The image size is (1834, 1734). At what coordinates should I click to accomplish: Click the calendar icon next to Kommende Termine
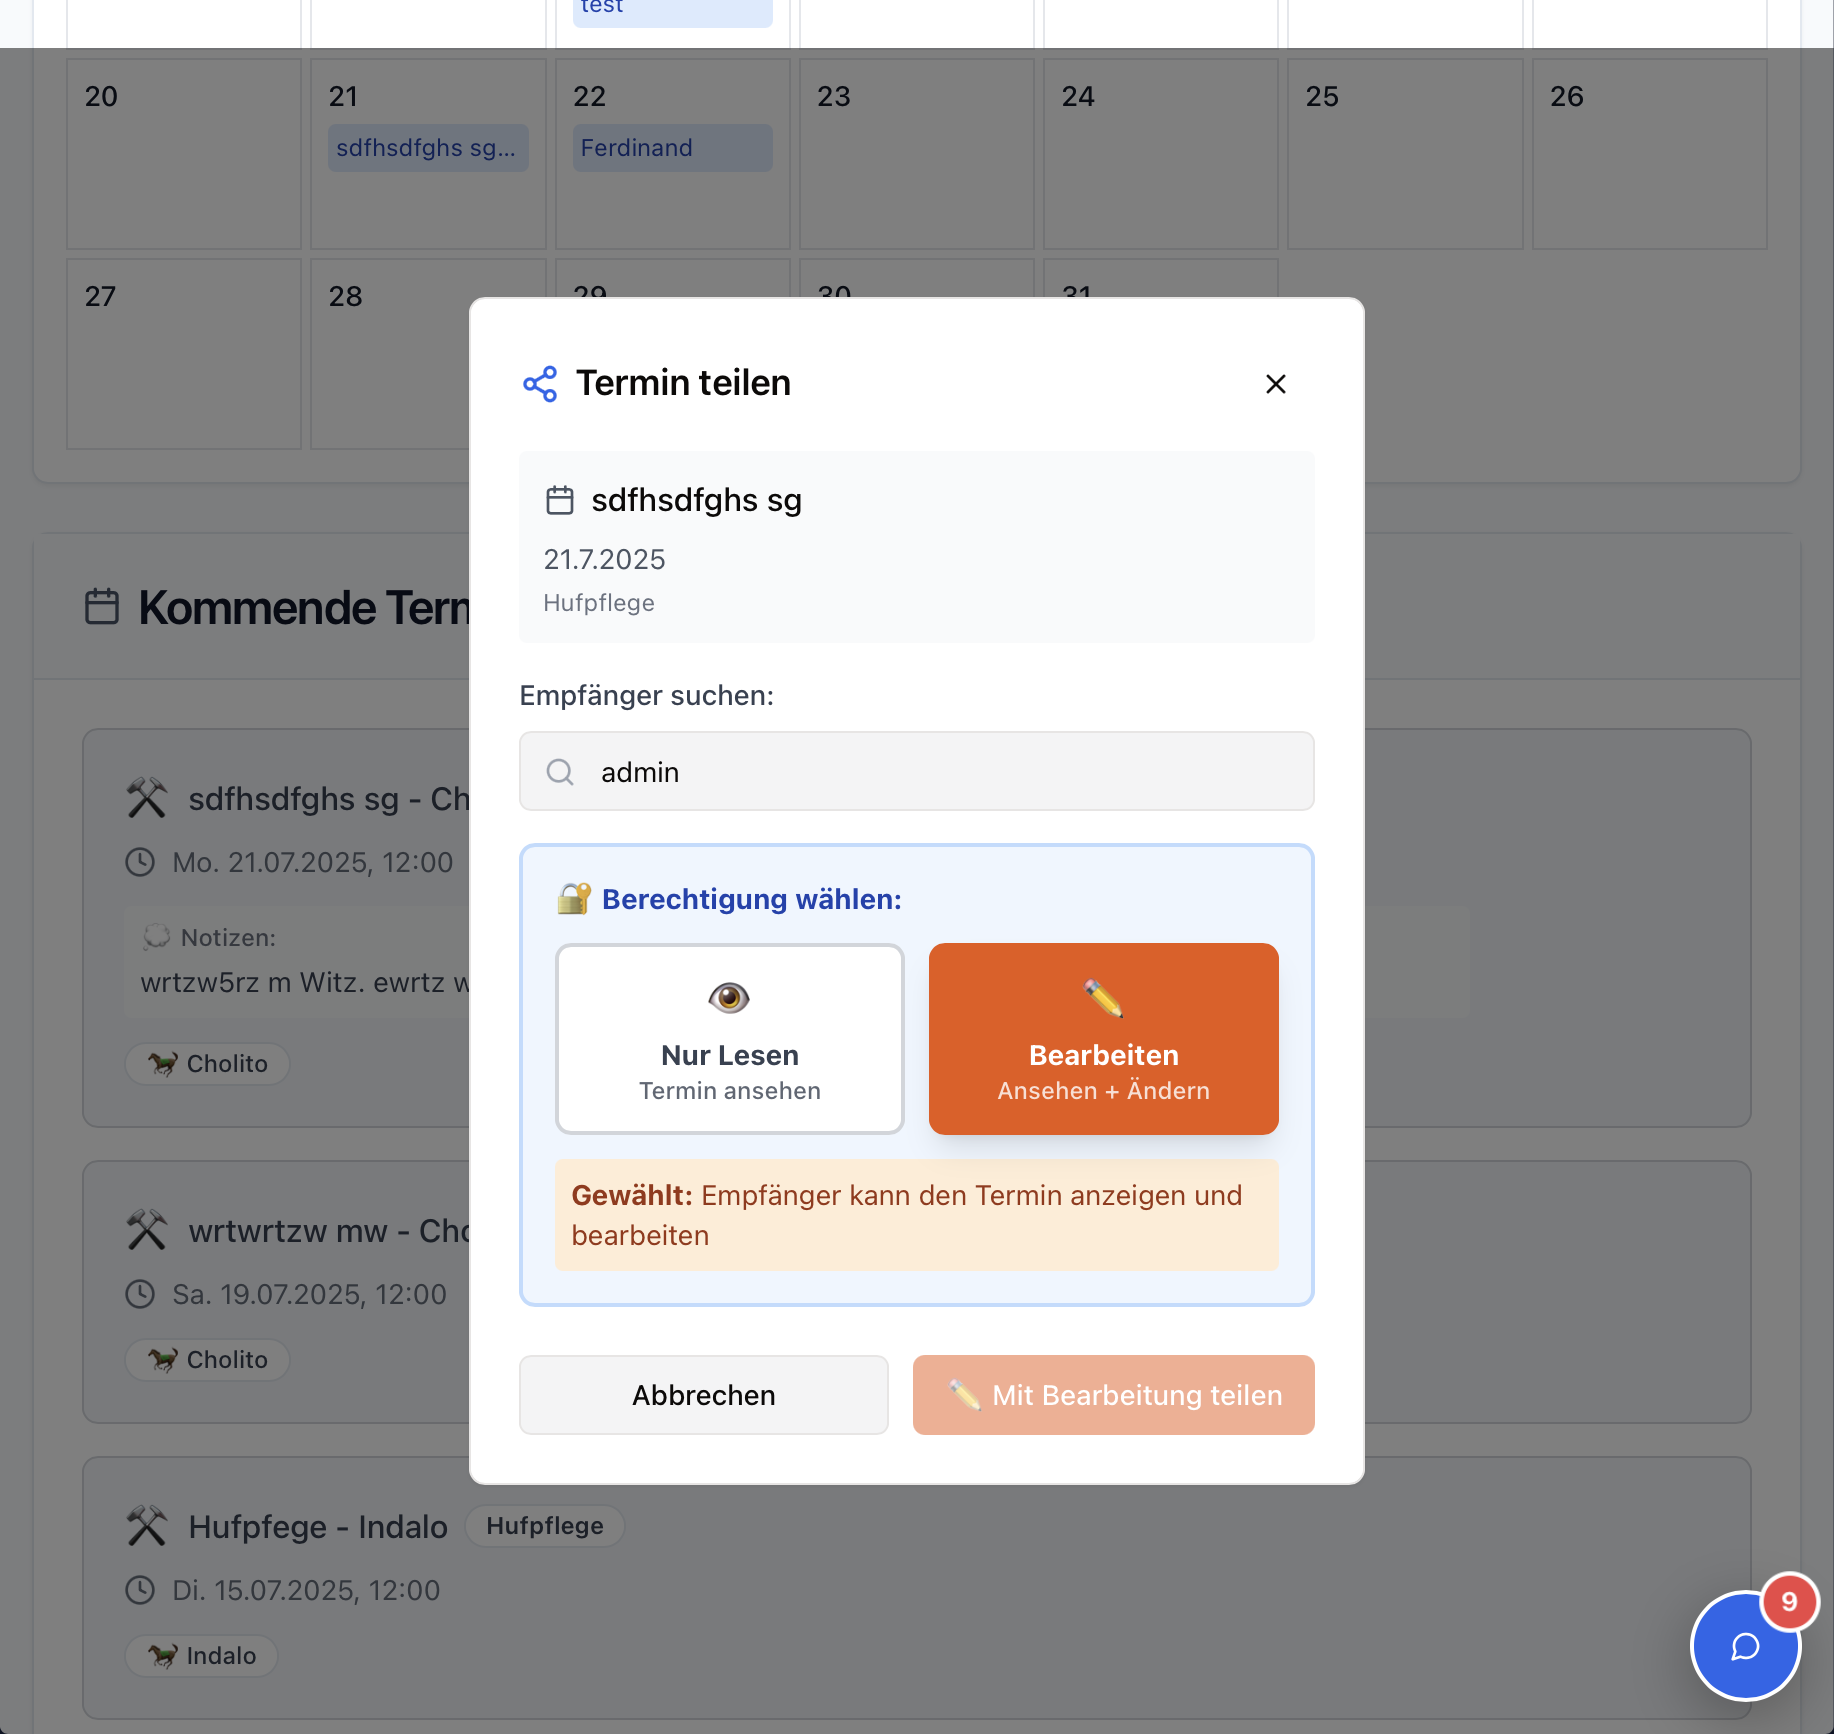click(102, 607)
